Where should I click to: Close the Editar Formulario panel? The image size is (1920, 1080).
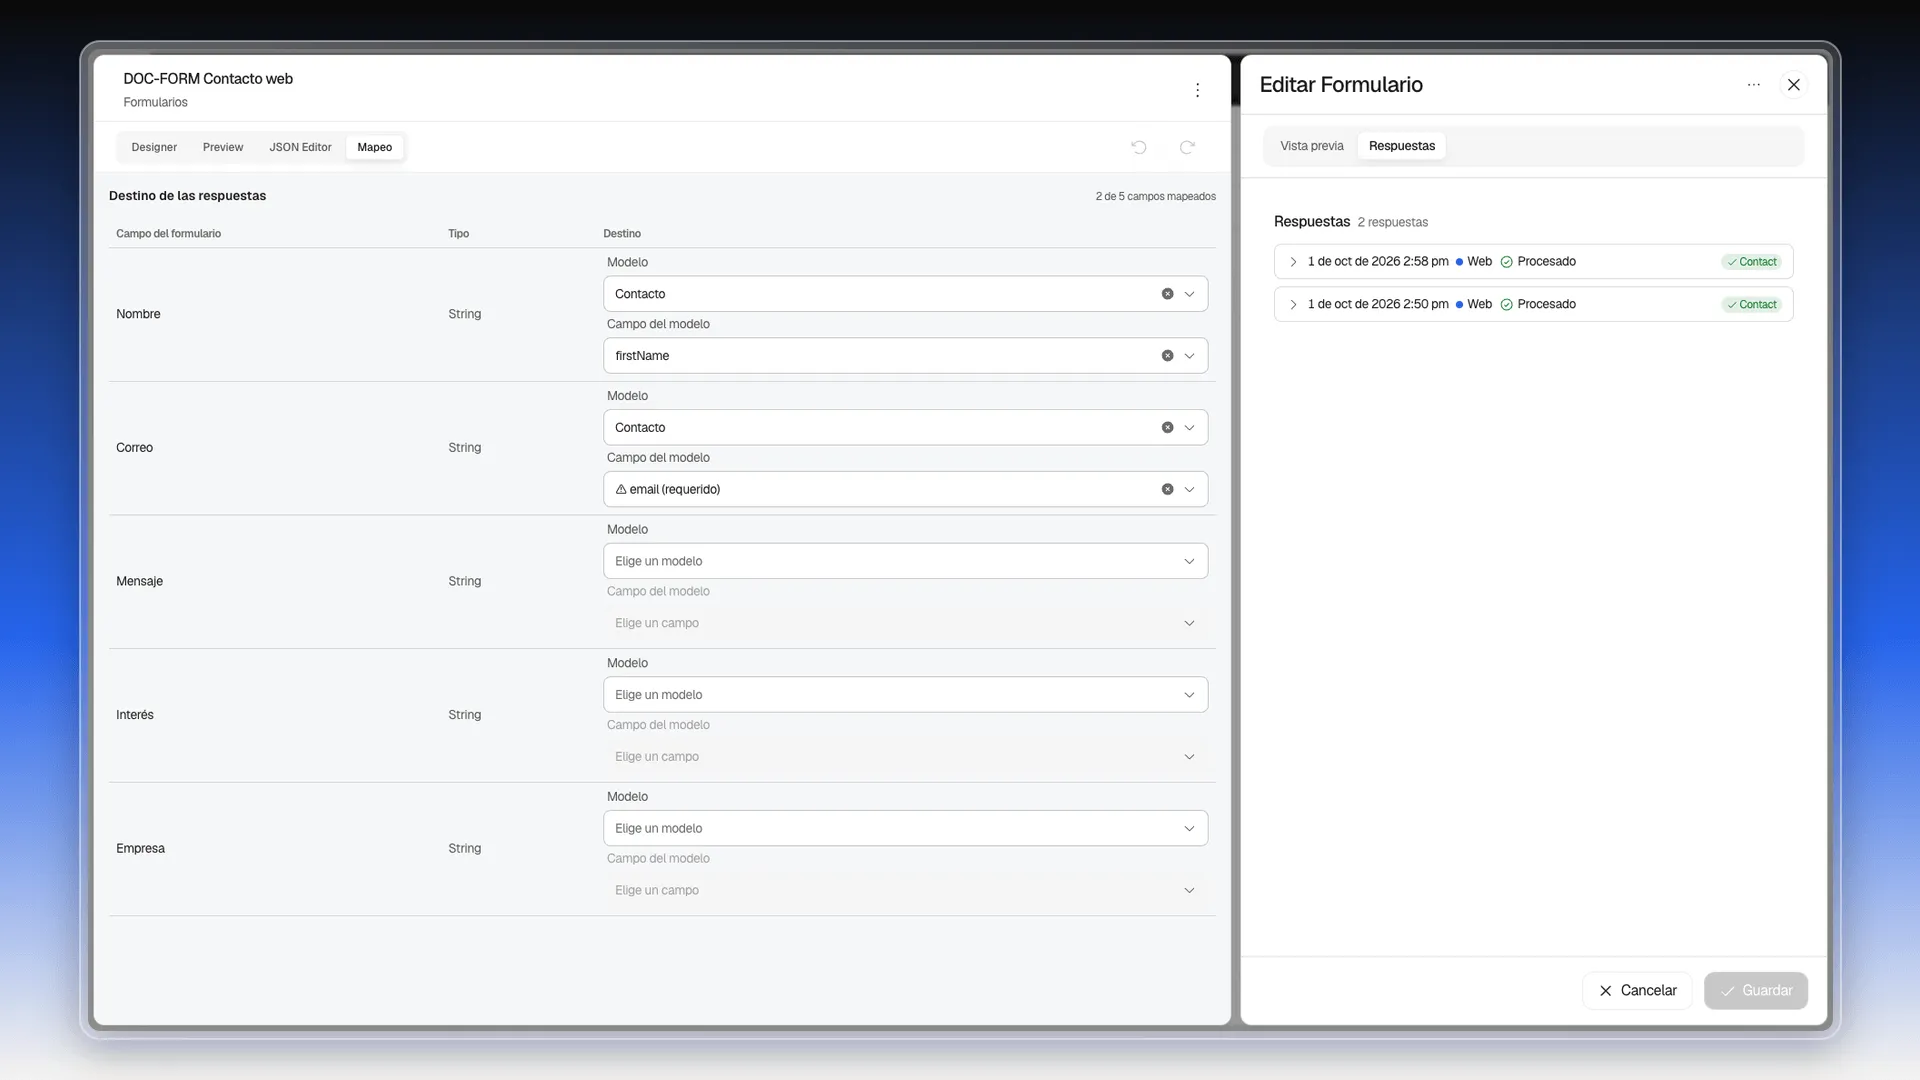(1794, 85)
